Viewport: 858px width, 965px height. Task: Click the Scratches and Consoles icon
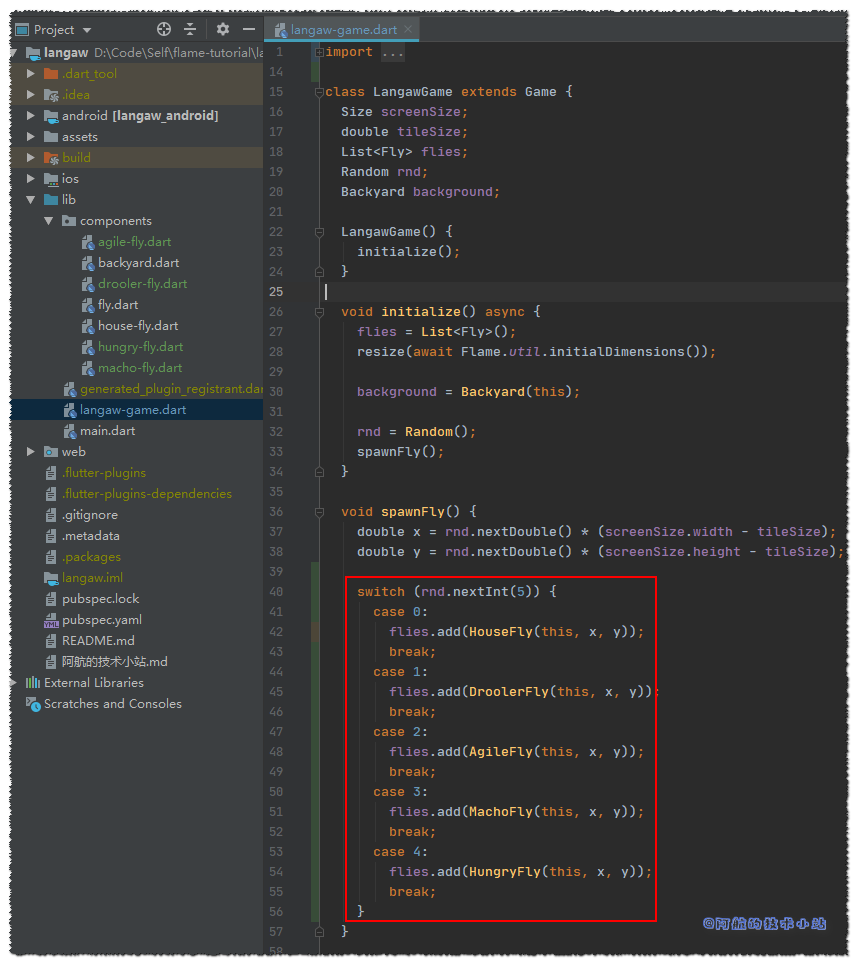tap(32, 704)
